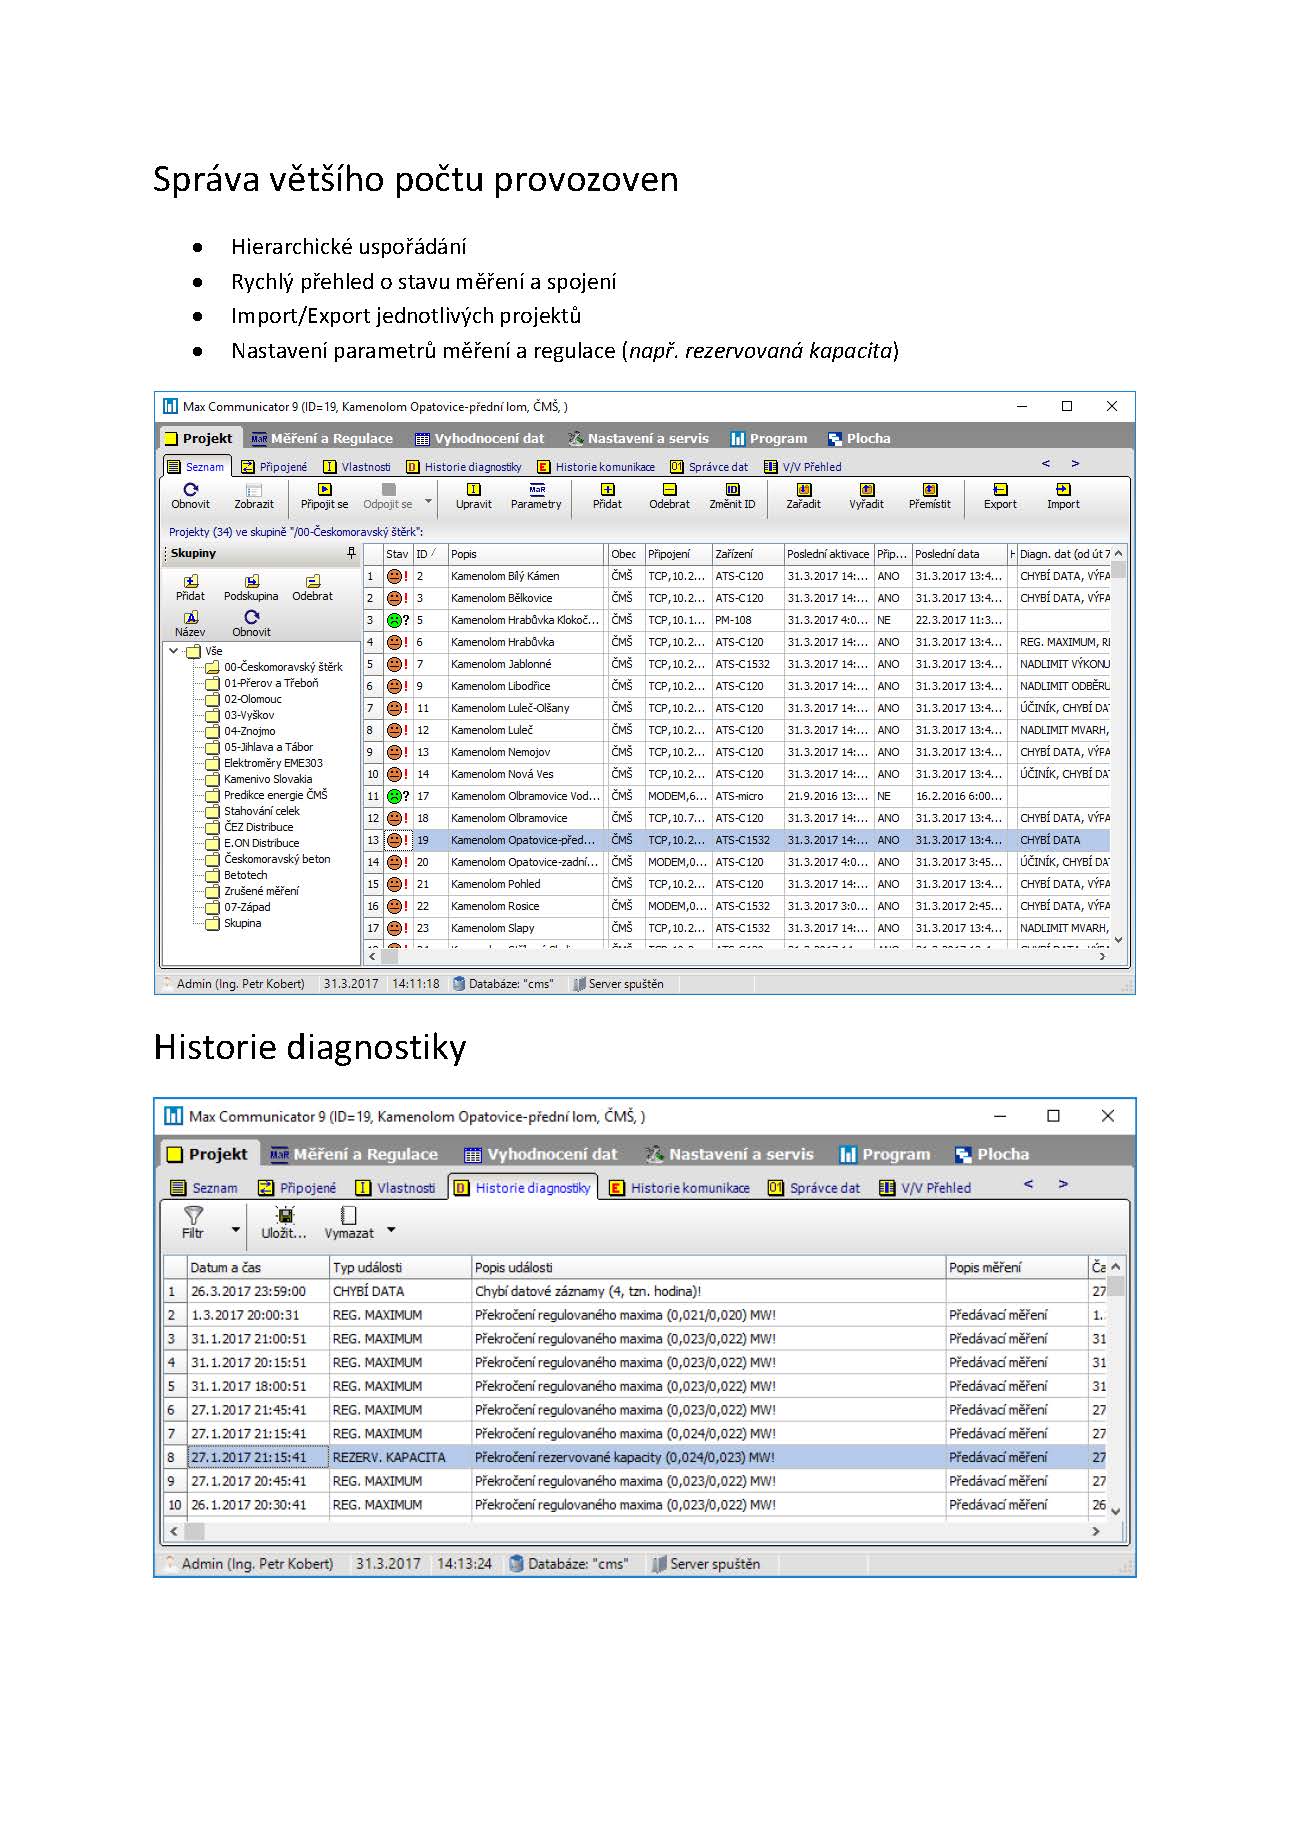
Task: Switch to the Seznam tab in lower window
Action: [x=204, y=1188]
